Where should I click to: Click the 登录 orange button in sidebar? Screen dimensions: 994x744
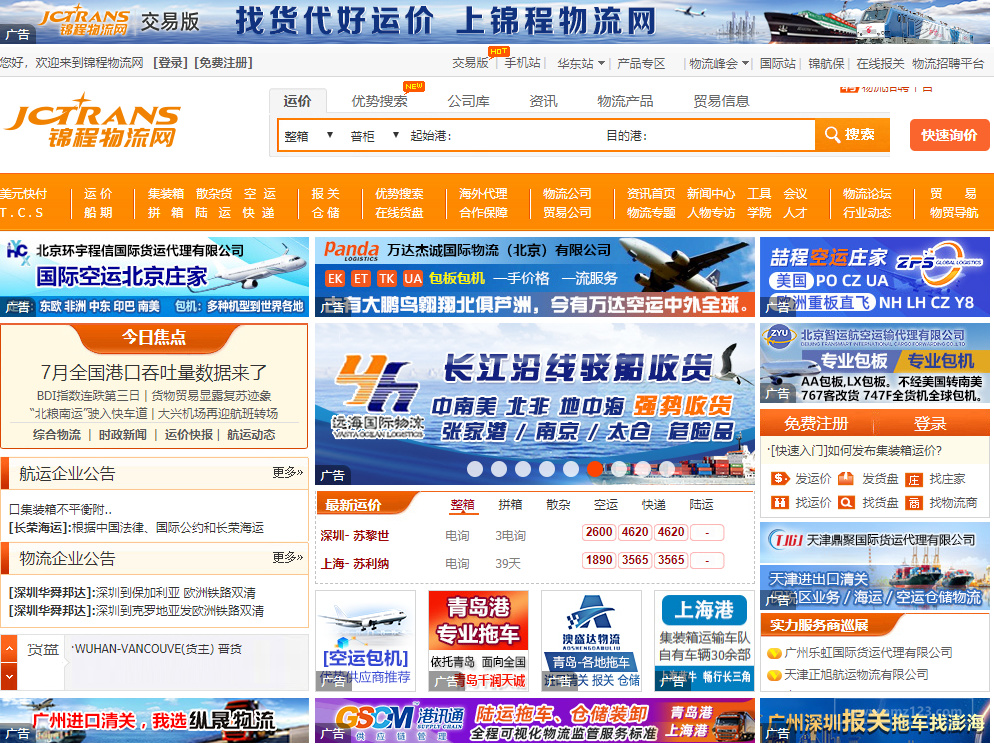929,423
